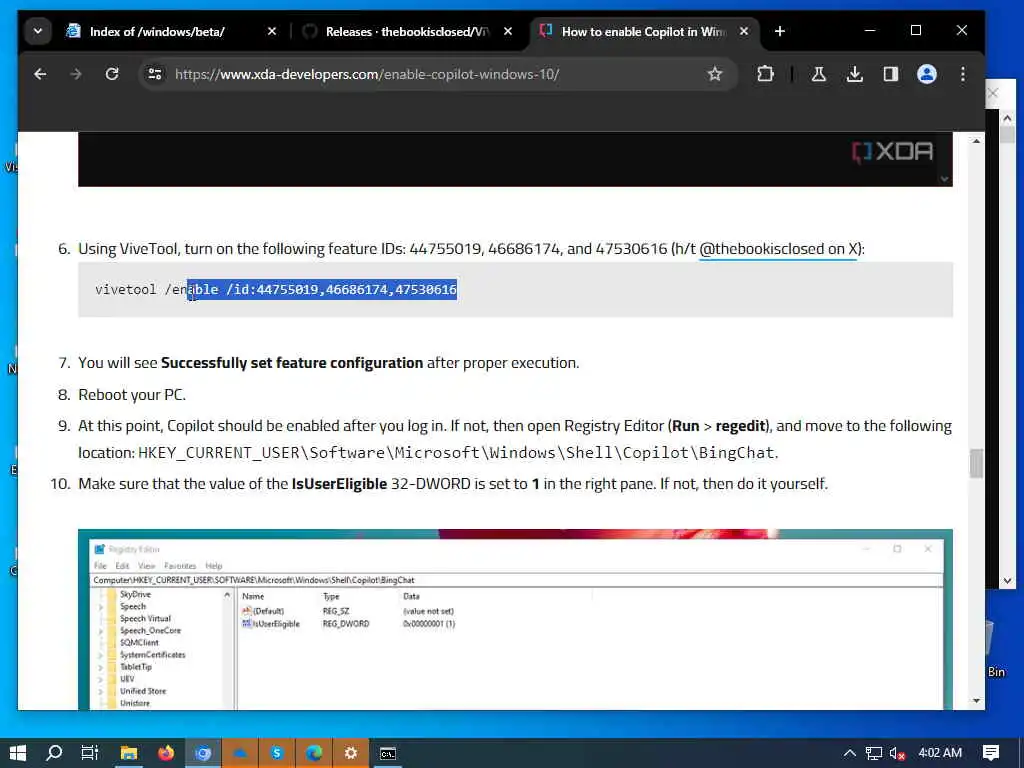
Task: Go back to previous page
Action: tap(40, 74)
